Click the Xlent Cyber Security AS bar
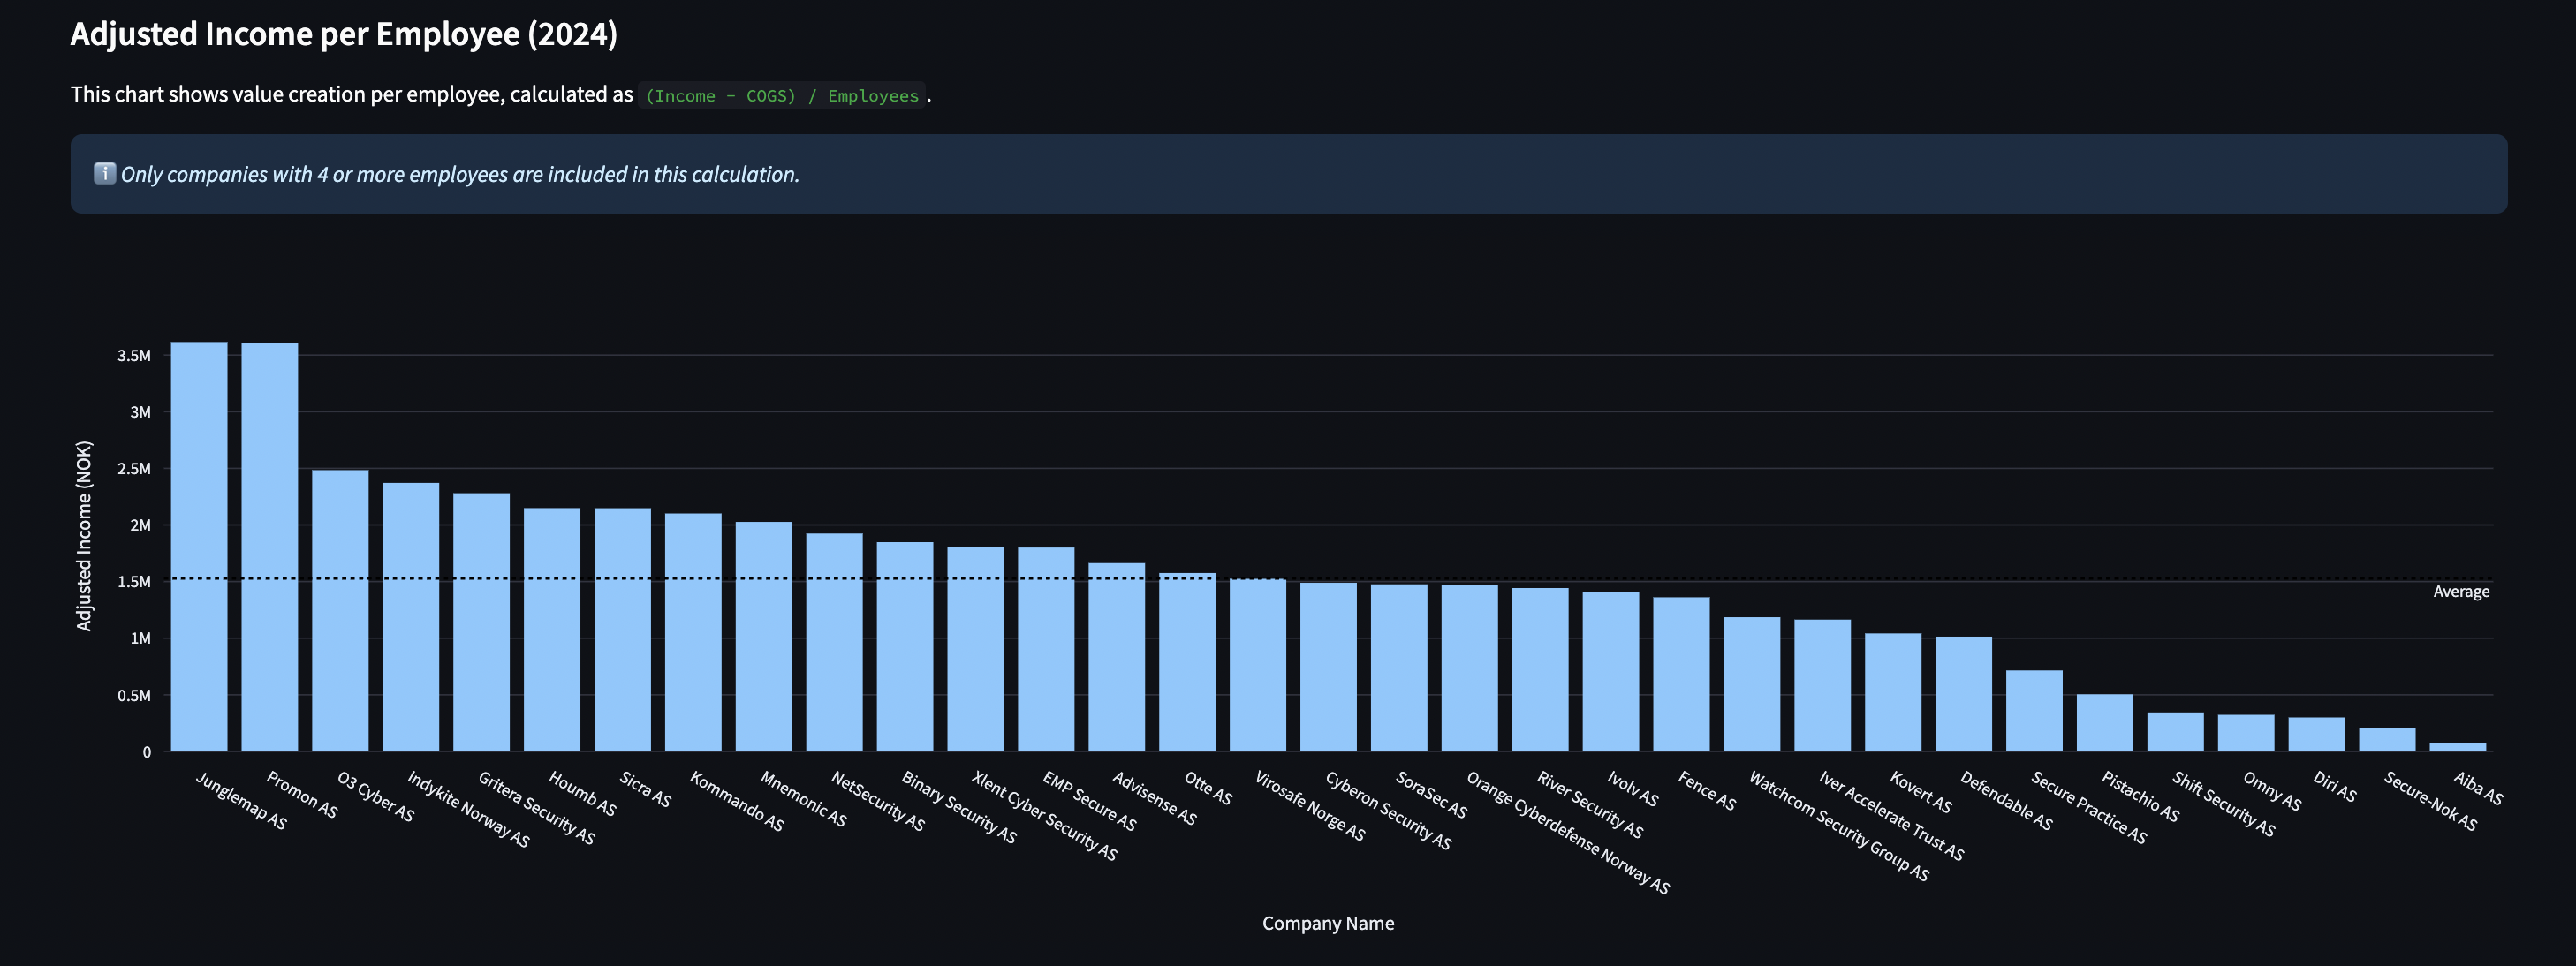The image size is (2576, 966). 975,649
